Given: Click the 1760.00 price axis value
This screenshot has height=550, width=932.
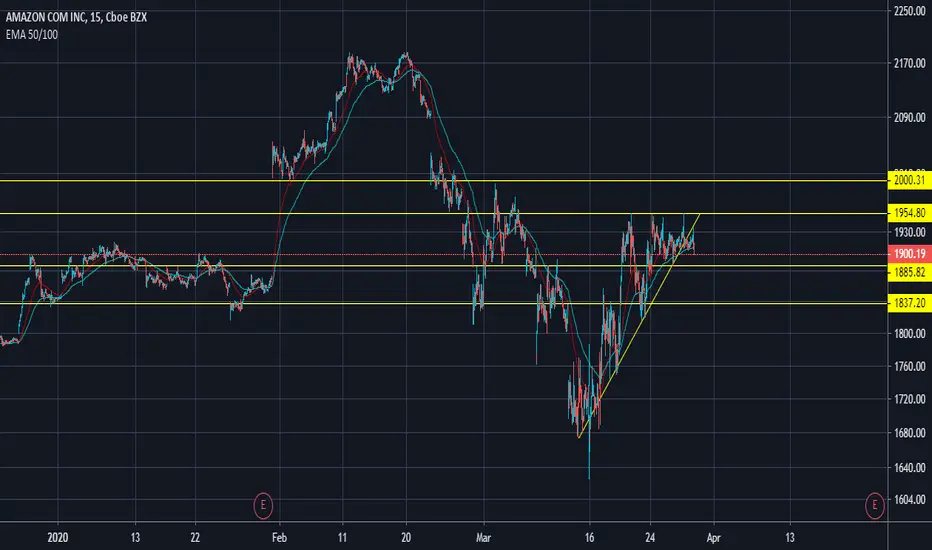Looking at the screenshot, I should pos(909,366).
